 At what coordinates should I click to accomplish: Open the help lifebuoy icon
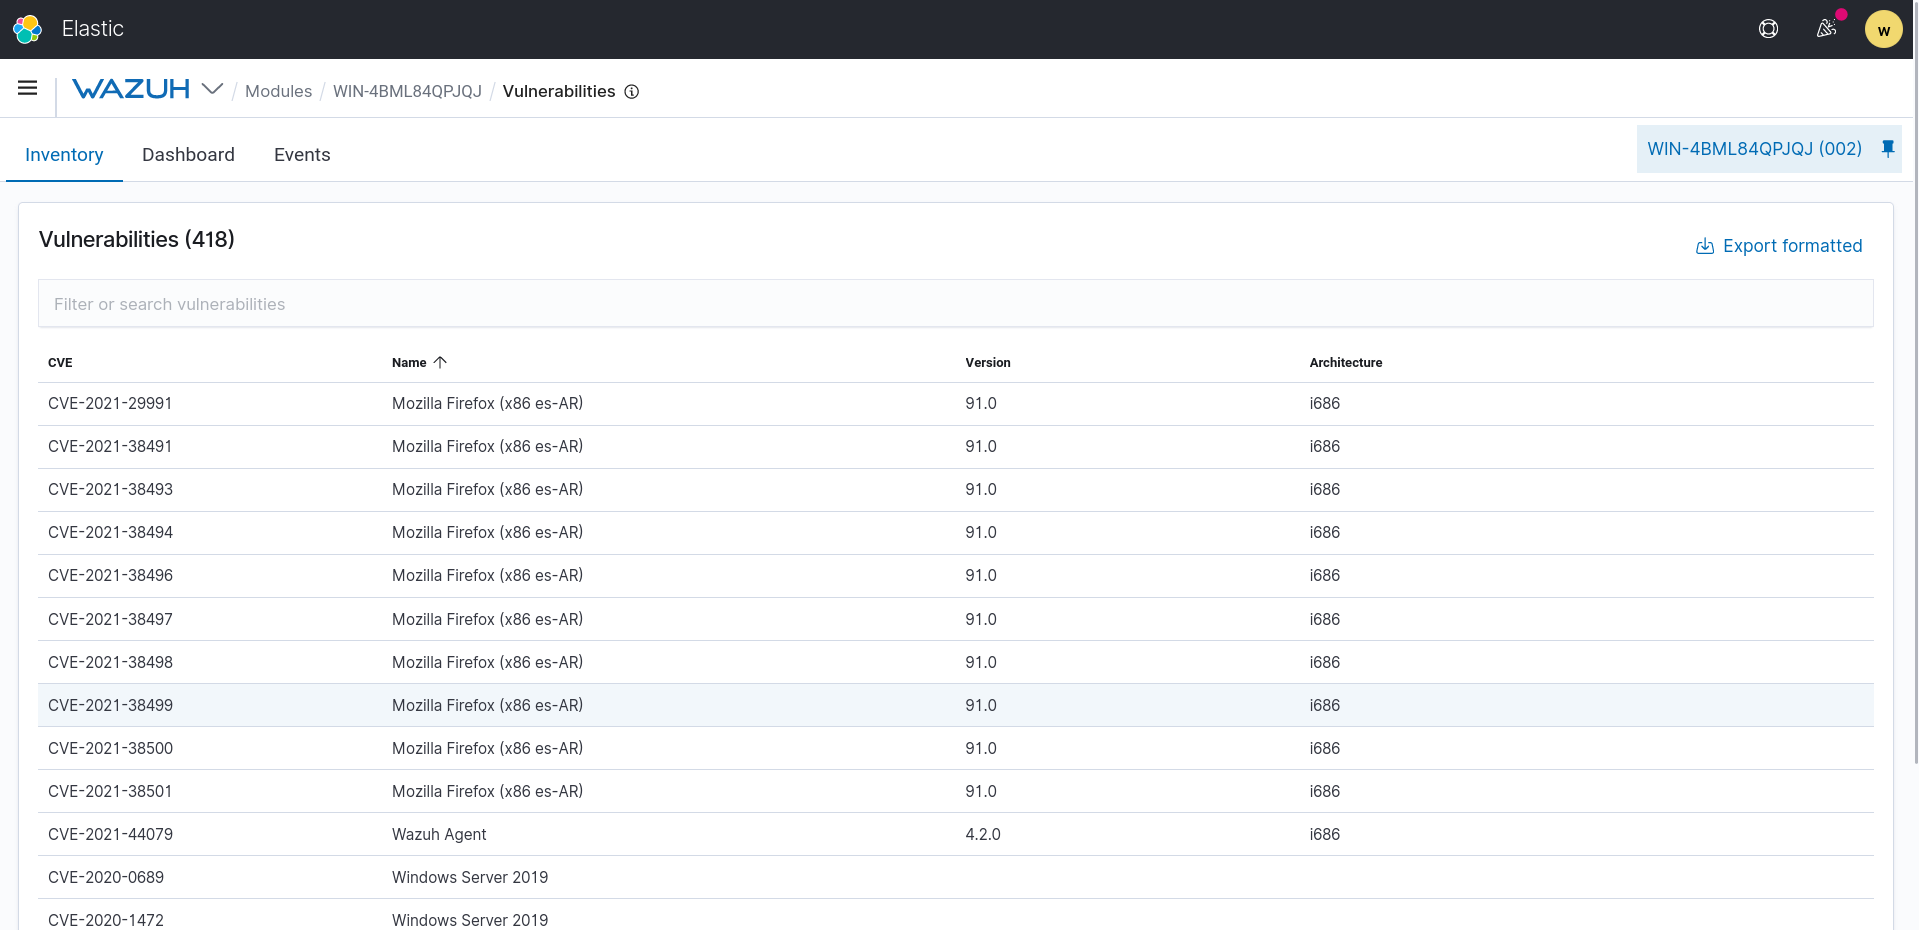1768,29
